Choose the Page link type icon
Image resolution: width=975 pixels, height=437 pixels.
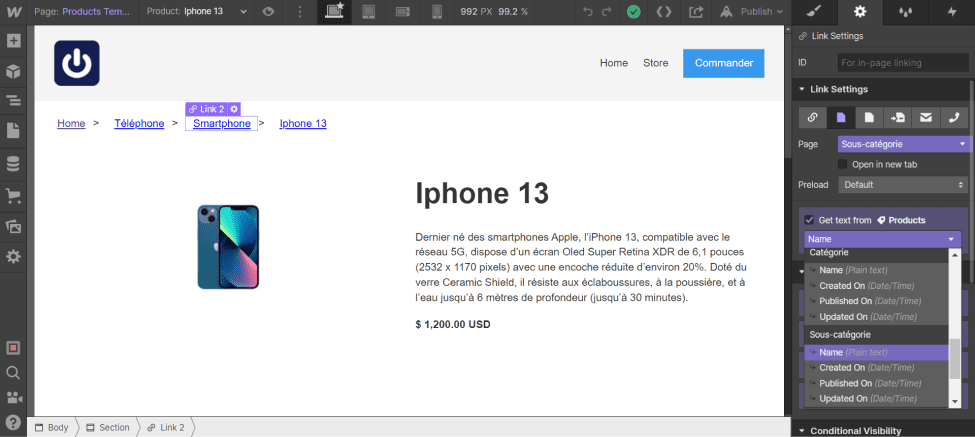[x=841, y=117]
